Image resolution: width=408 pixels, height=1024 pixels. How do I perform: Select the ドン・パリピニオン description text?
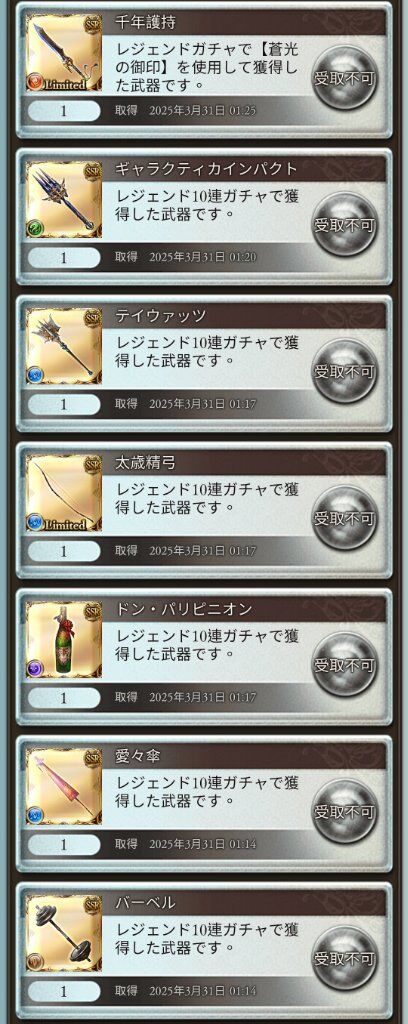click(x=208, y=644)
